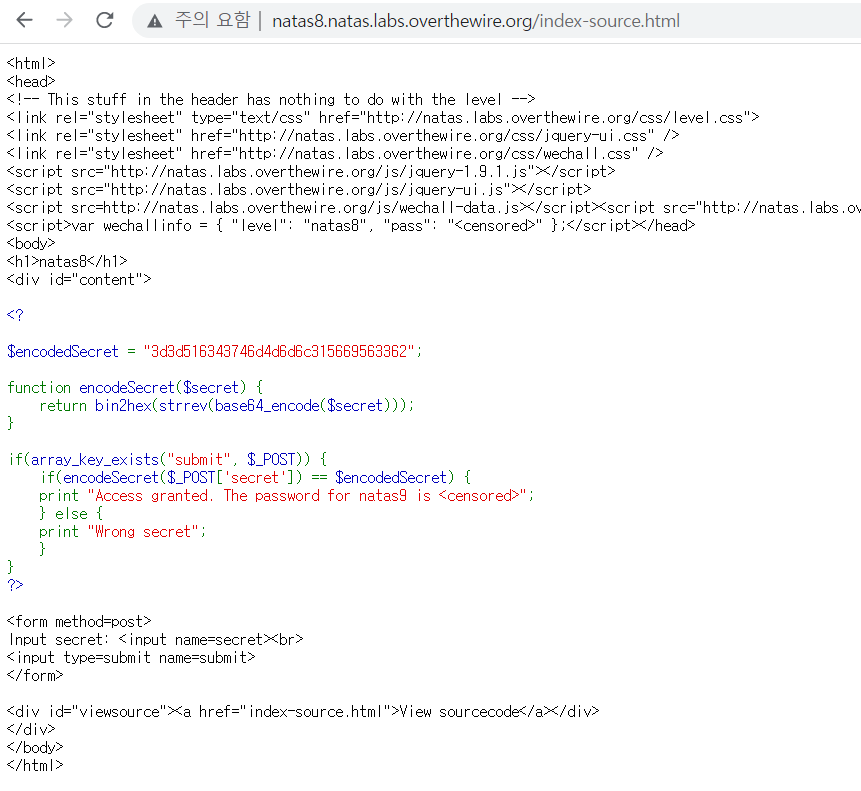Click the not-secure warning triangle icon
861x791 pixels.
click(x=155, y=21)
